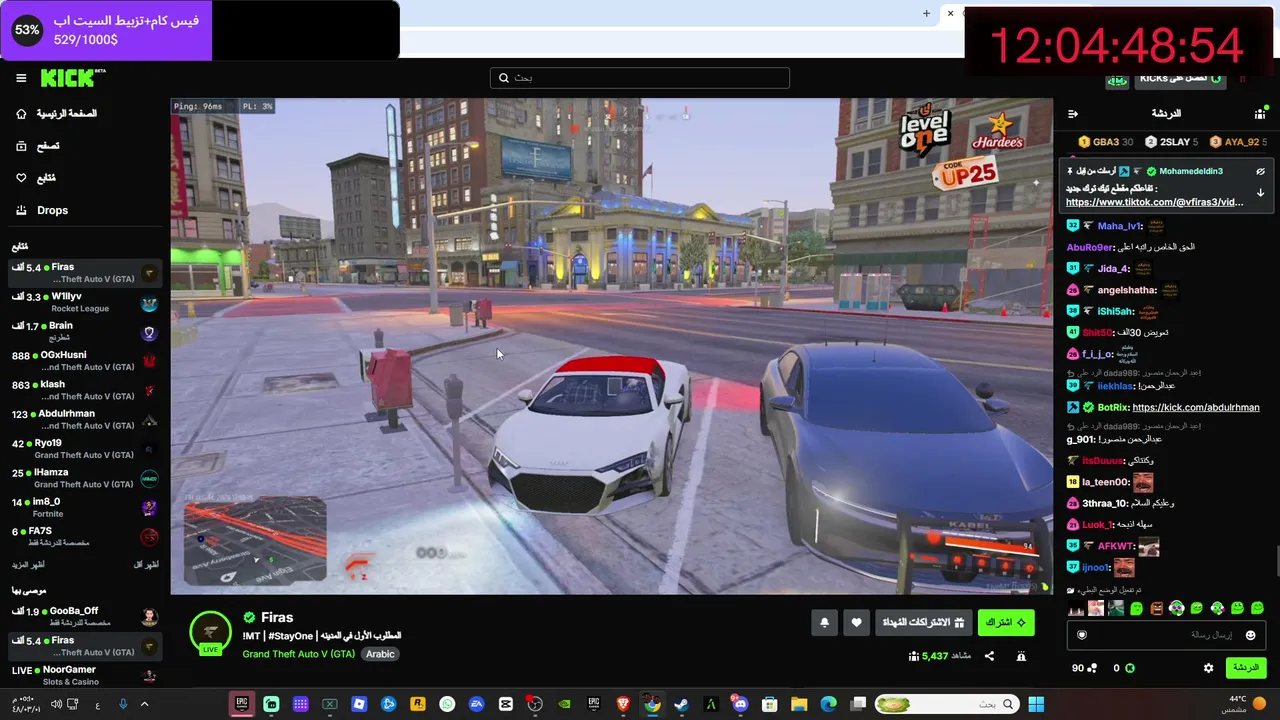The width and height of the screenshot is (1280, 720).
Task: Open Abdulrhman channel in sidebar
Action: pyautogui.click(x=85, y=419)
